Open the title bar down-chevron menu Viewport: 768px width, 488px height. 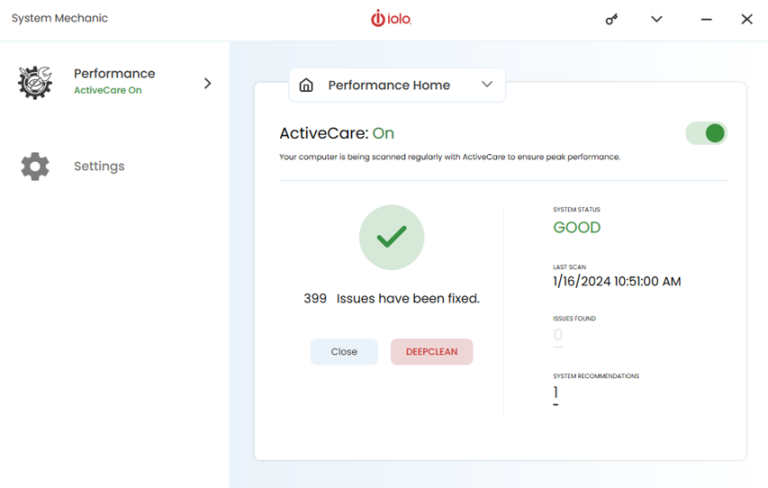(656, 19)
